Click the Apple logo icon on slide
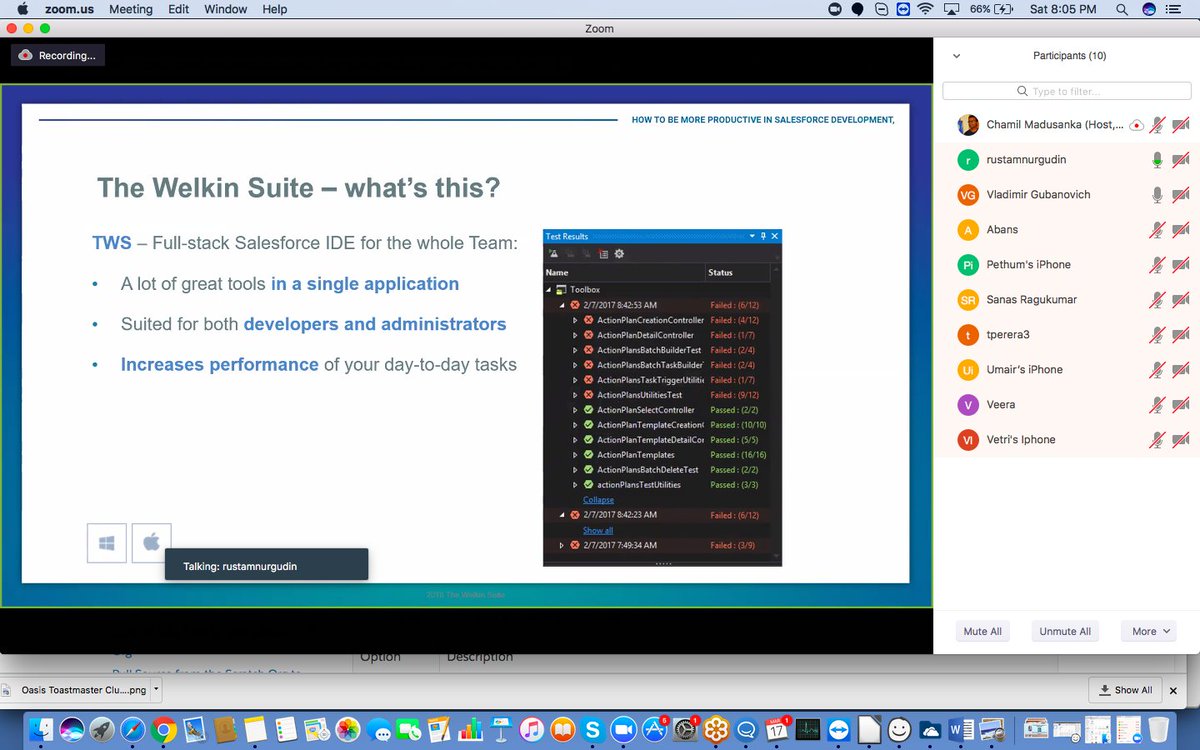The image size is (1200, 750). 152,543
